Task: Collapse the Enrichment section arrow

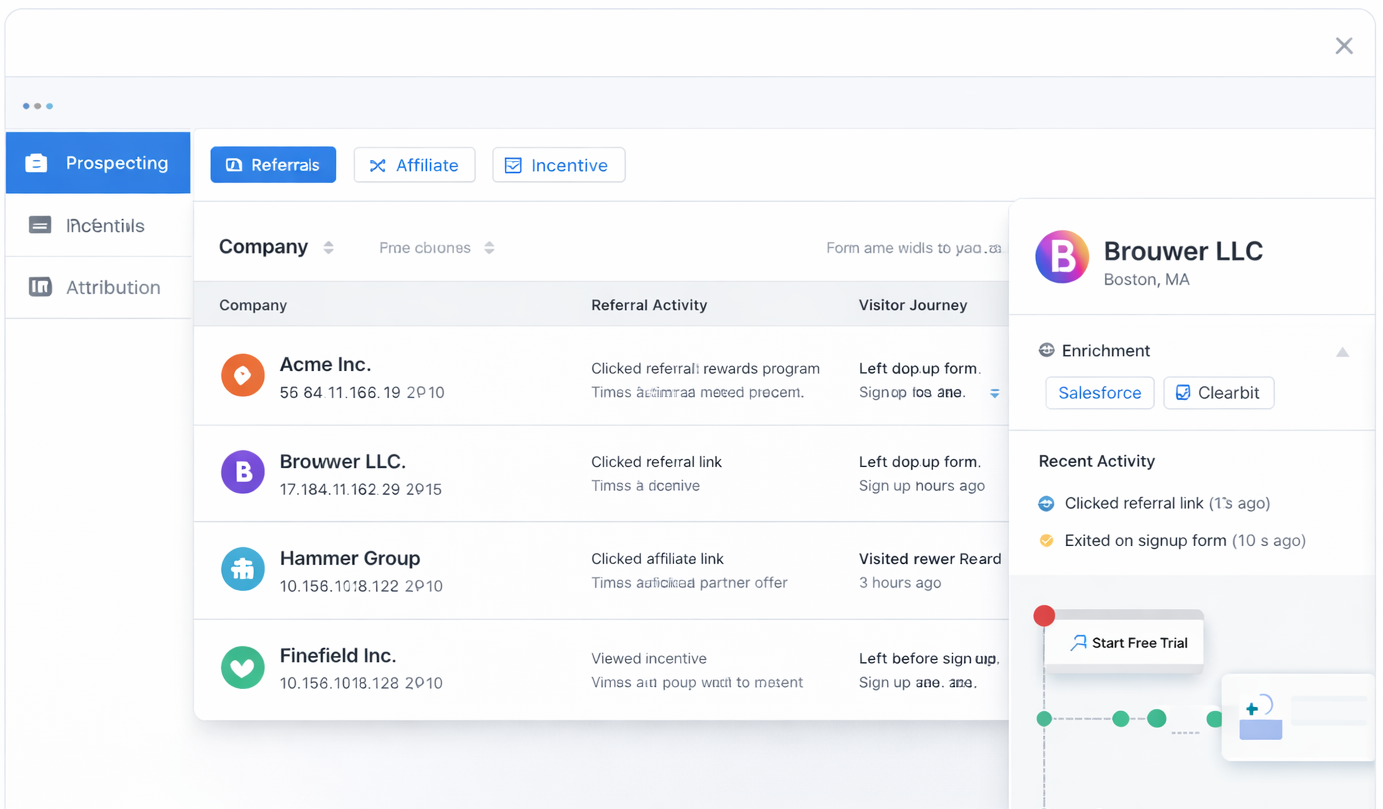Action: tap(1342, 352)
